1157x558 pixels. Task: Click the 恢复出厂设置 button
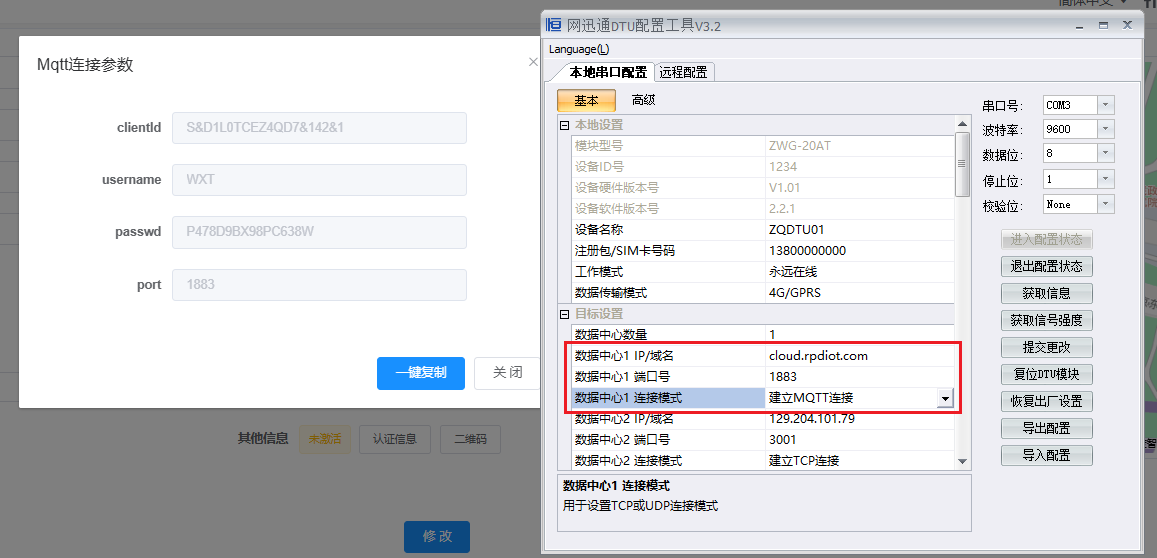tap(1046, 402)
